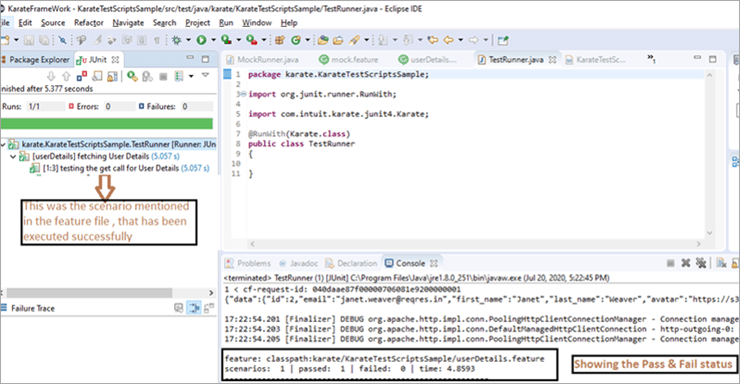Open the MockRunner.java editor tab

(x=262, y=59)
